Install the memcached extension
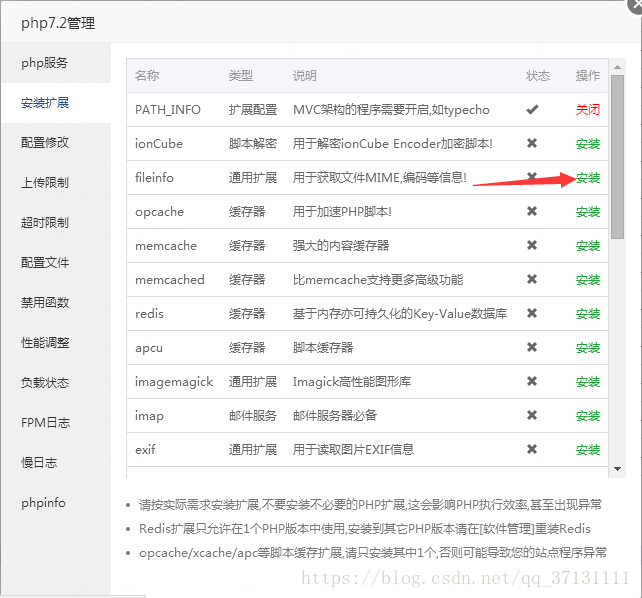 588,280
